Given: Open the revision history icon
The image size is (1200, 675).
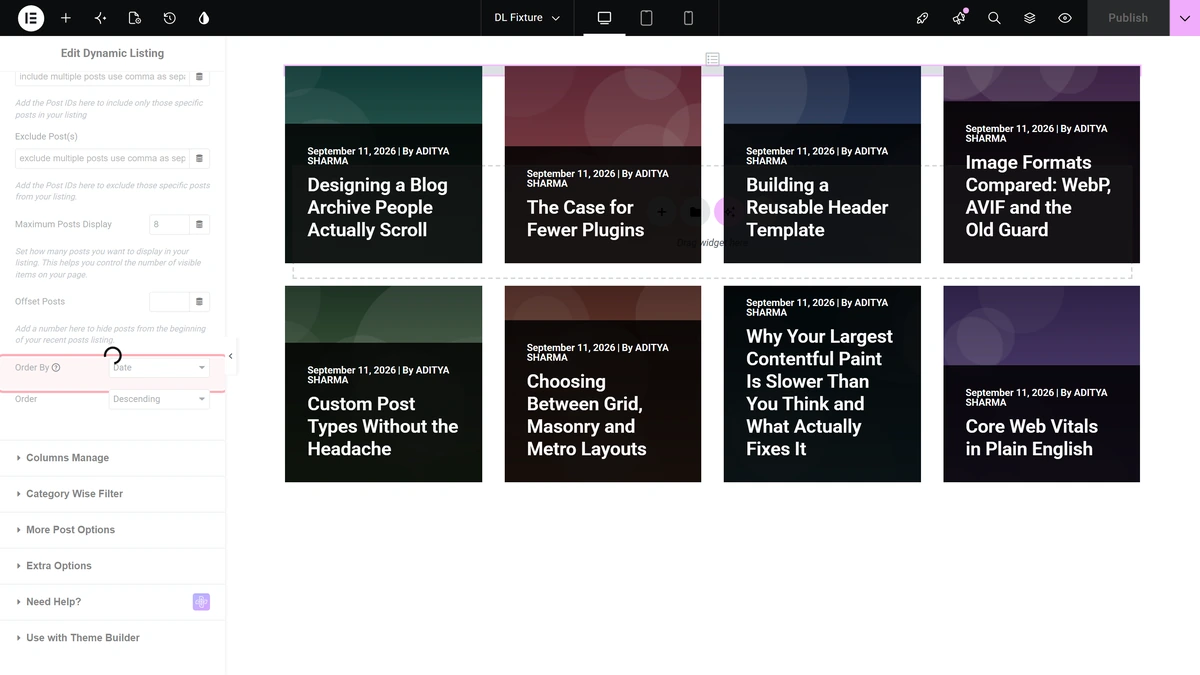Looking at the screenshot, I should pyautogui.click(x=169, y=18).
